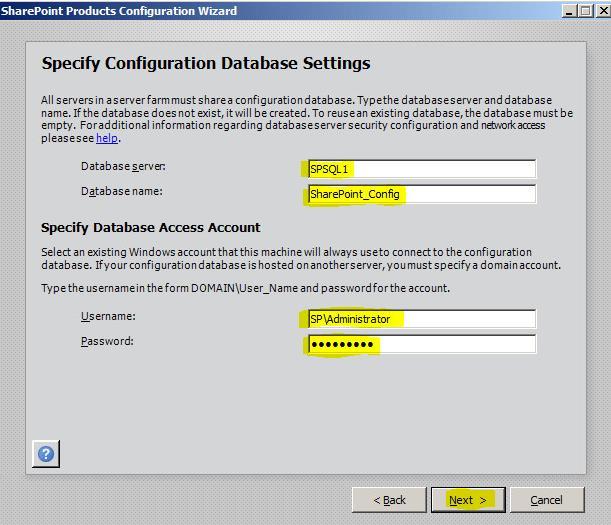
Task: Proceed by clicking the Next button
Action: tap(468, 500)
